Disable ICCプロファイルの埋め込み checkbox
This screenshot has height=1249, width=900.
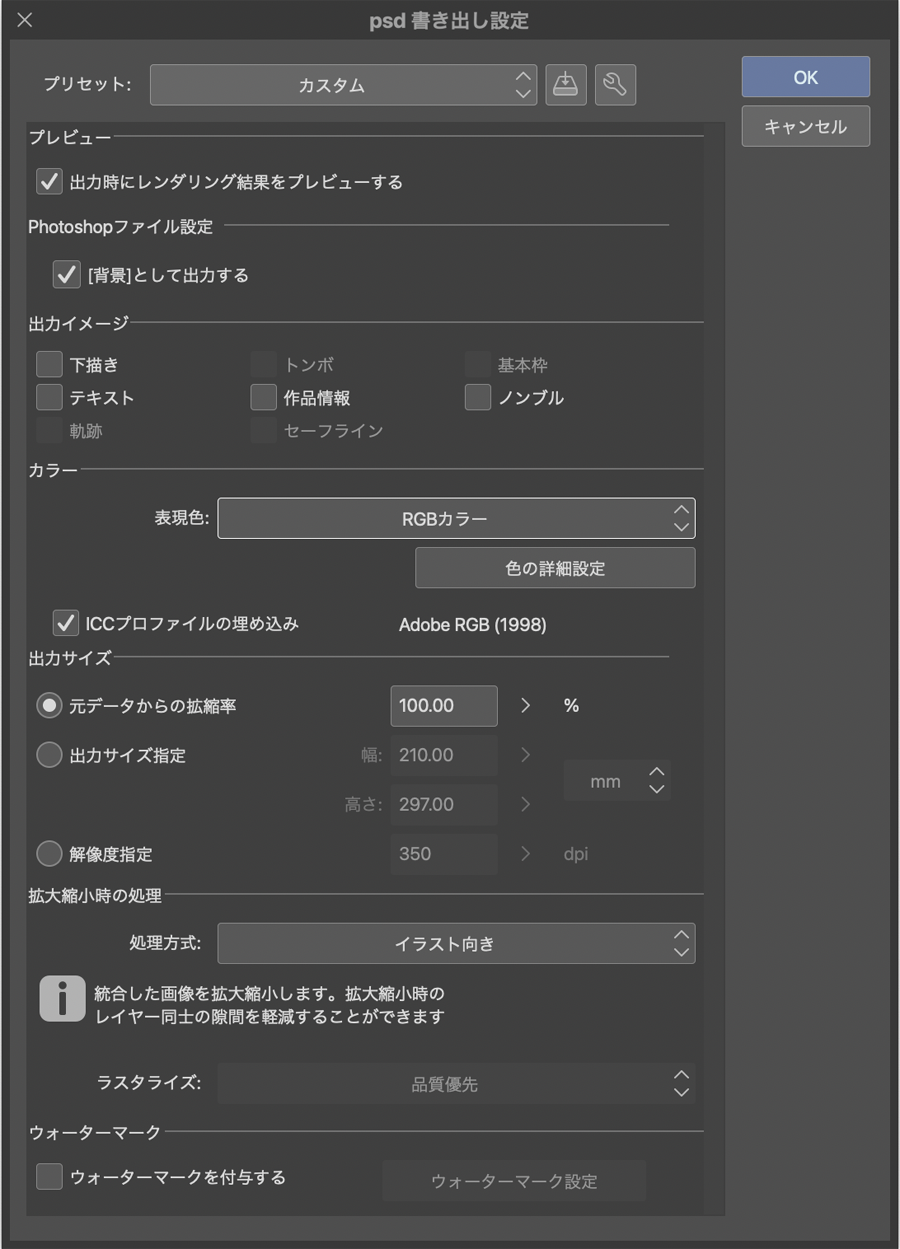pos(66,624)
